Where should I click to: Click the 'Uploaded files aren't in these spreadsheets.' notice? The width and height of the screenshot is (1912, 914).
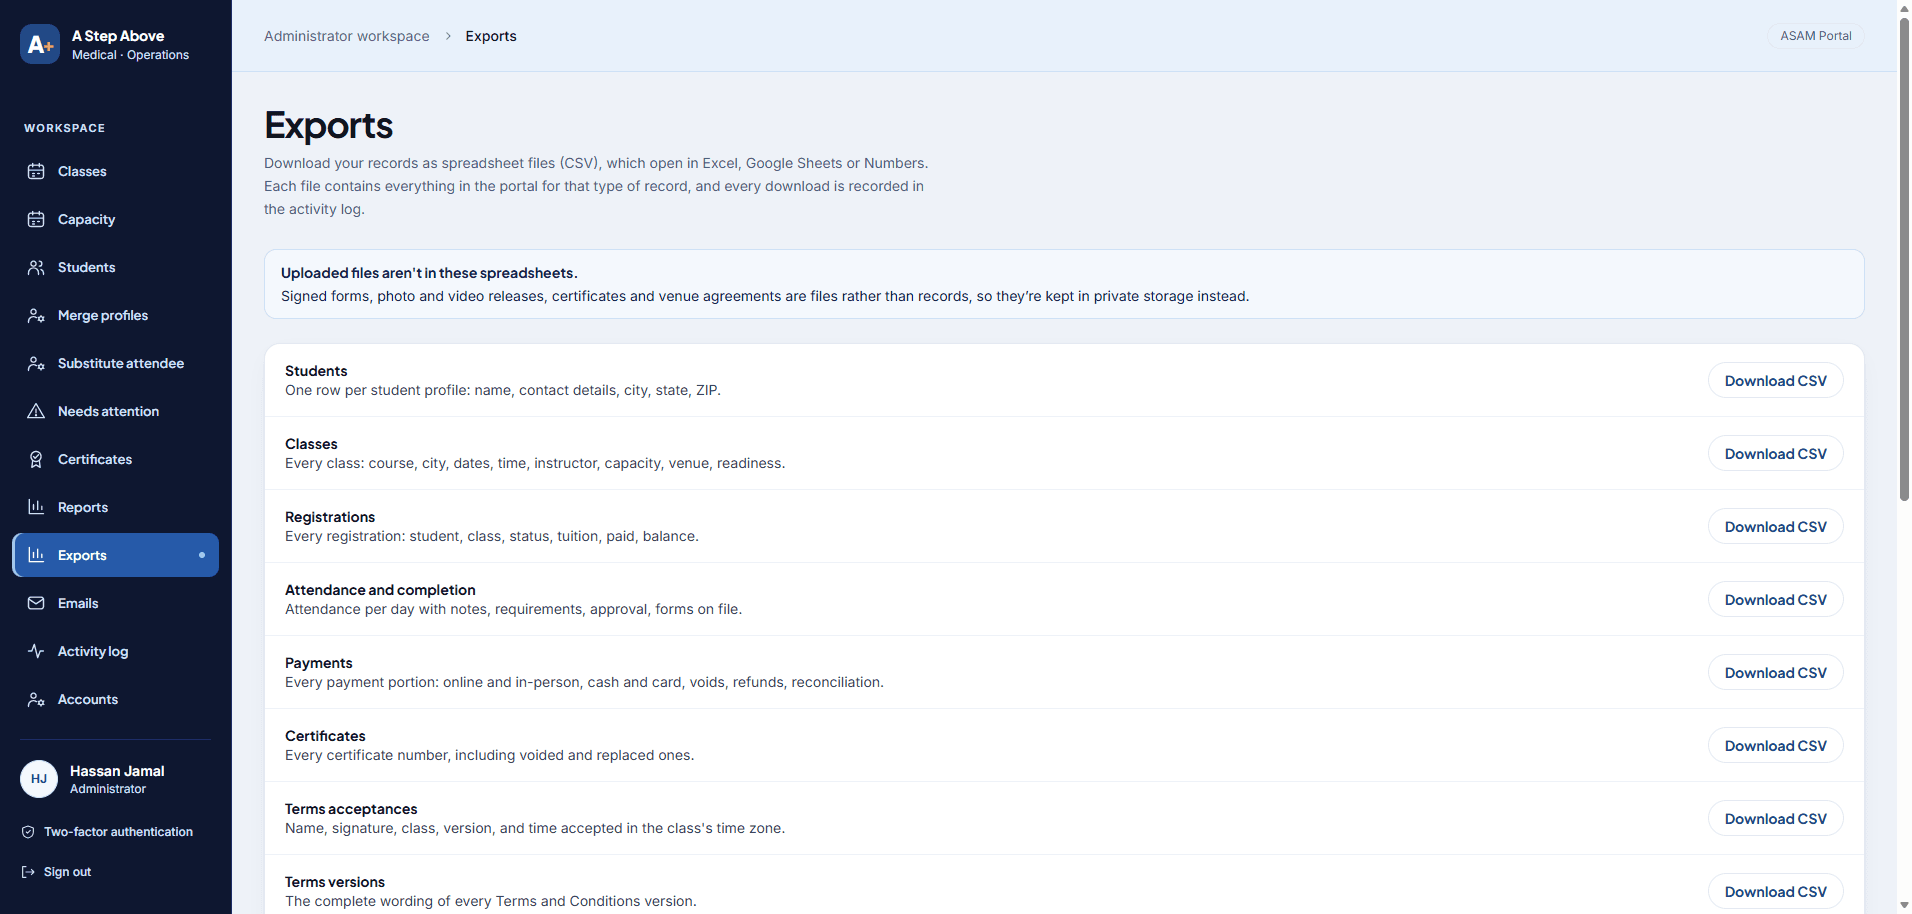(x=1064, y=284)
